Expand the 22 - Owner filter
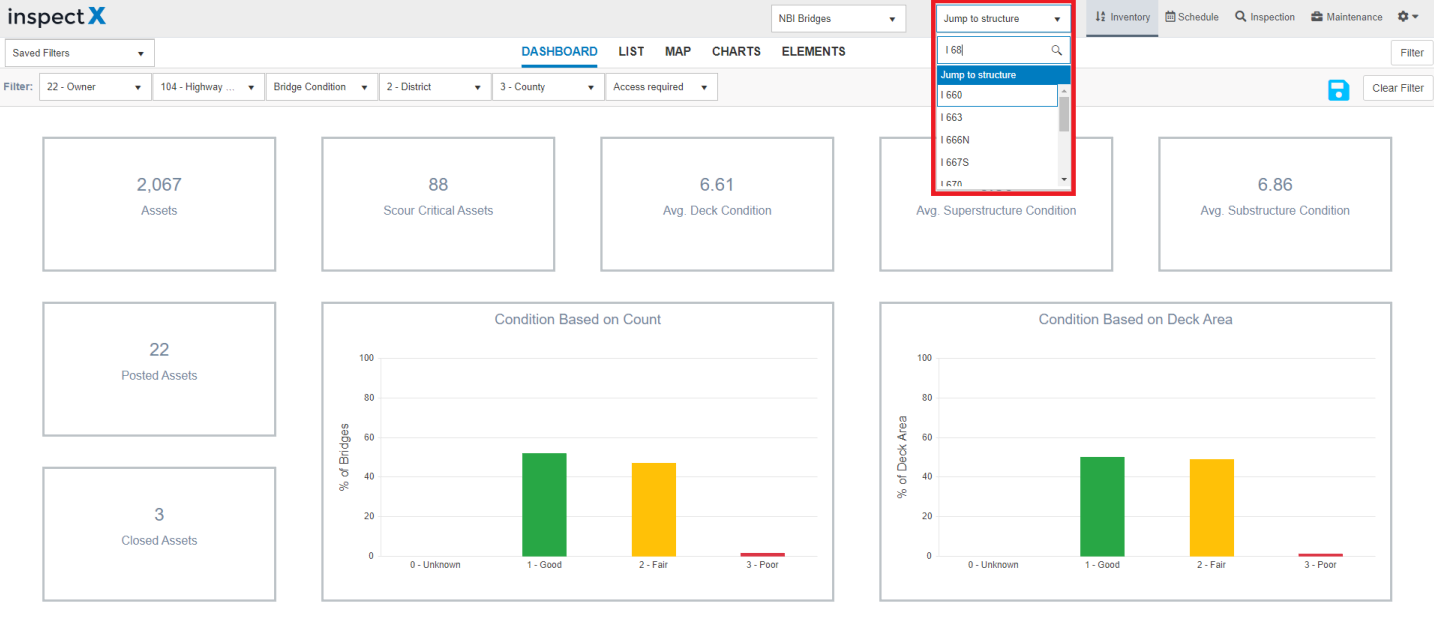The height and width of the screenshot is (633, 1434). pos(95,87)
